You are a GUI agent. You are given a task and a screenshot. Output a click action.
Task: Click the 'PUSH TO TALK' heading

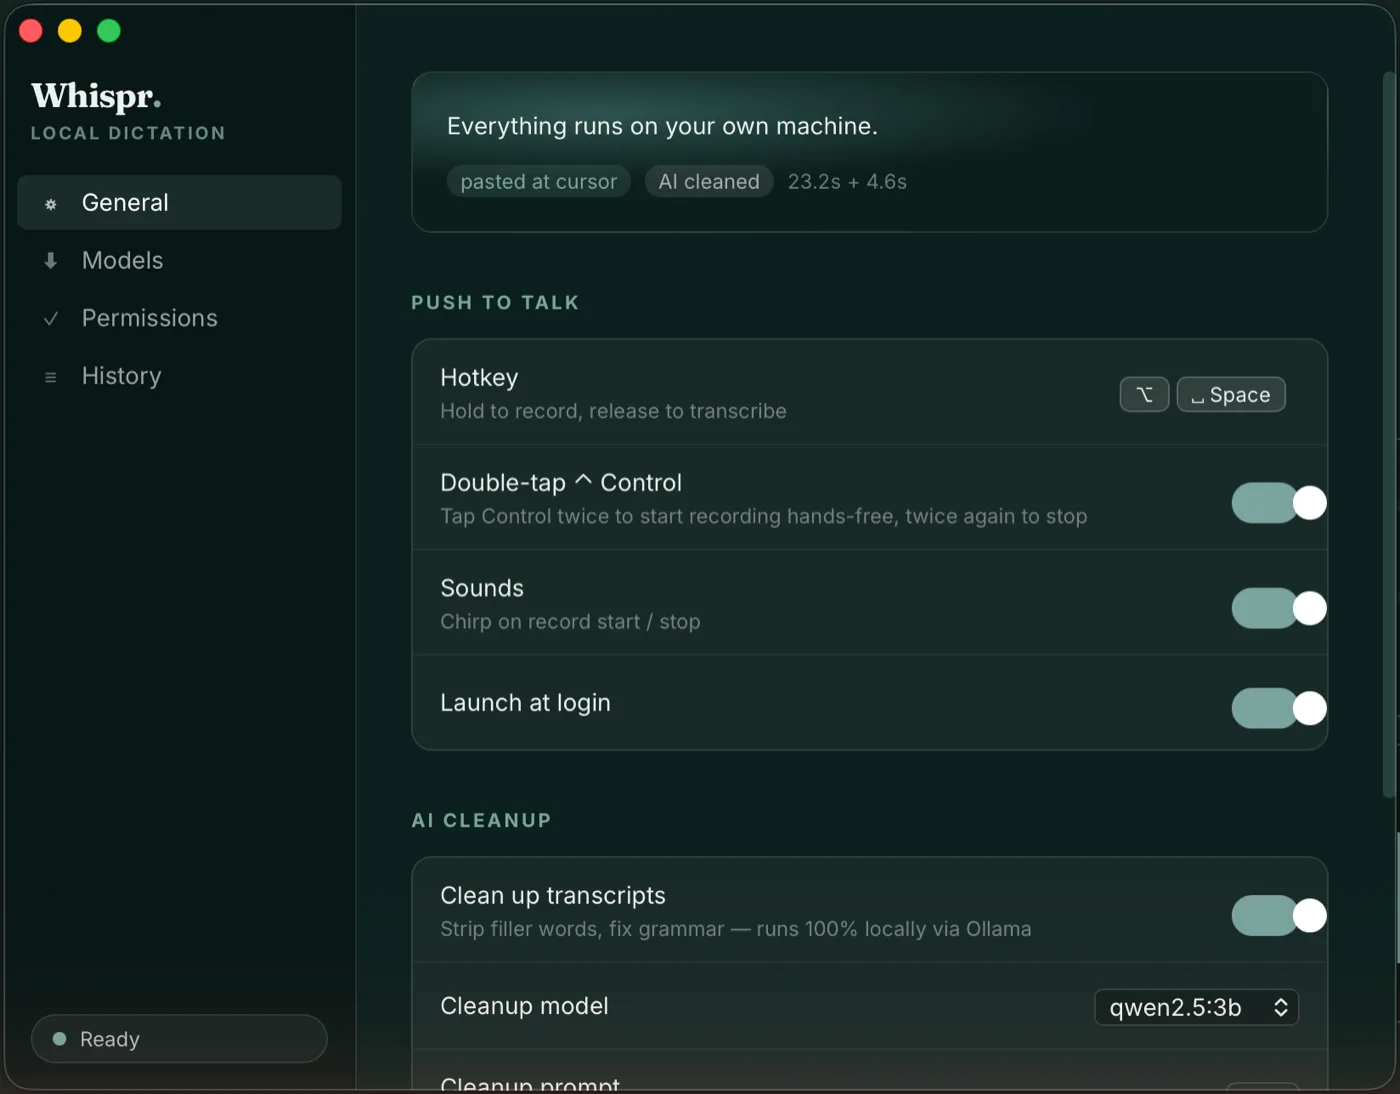point(495,303)
